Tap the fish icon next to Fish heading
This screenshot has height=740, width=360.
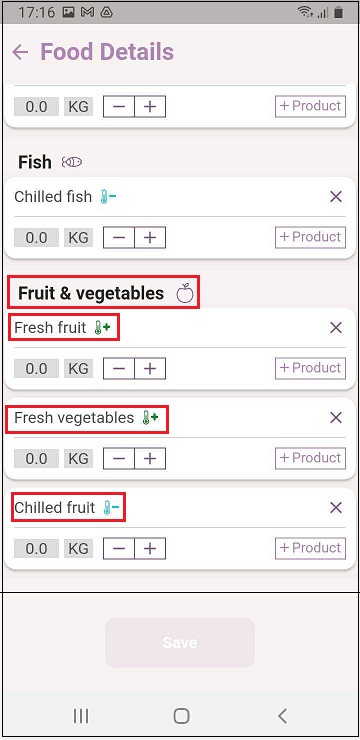tap(72, 162)
